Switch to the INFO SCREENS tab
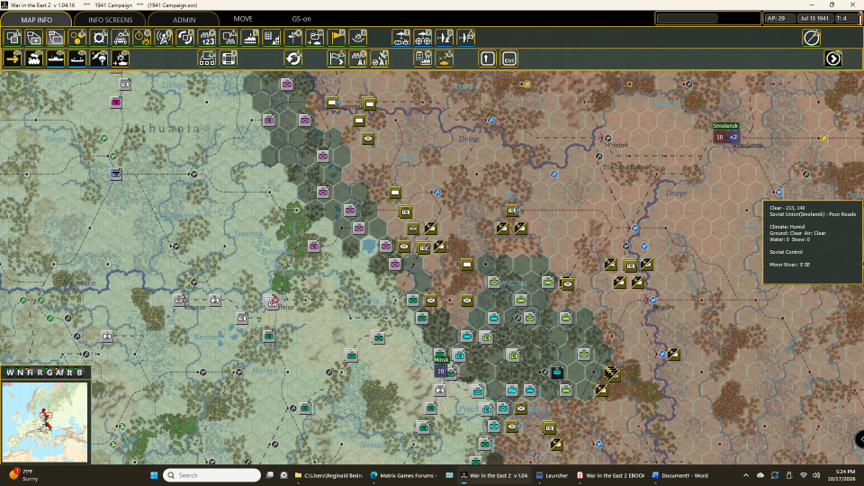Image resolution: width=864 pixels, height=486 pixels. click(x=110, y=19)
